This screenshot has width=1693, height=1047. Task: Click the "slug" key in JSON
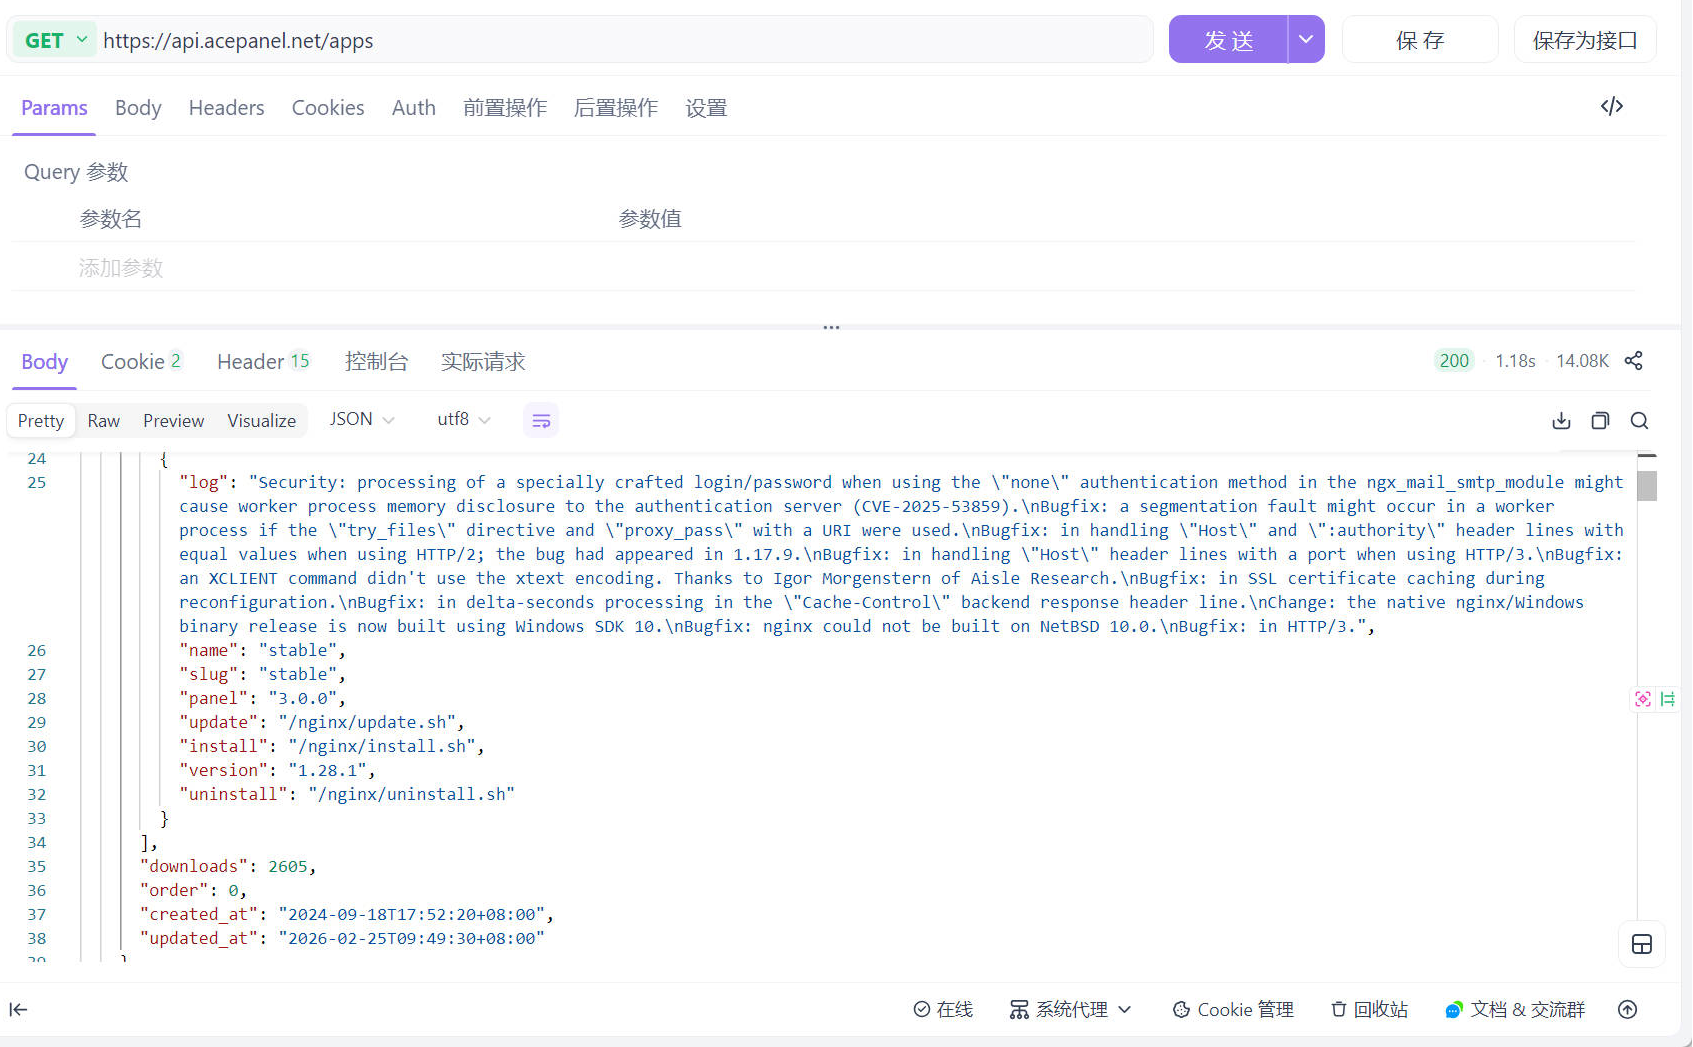tap(209, 674)
